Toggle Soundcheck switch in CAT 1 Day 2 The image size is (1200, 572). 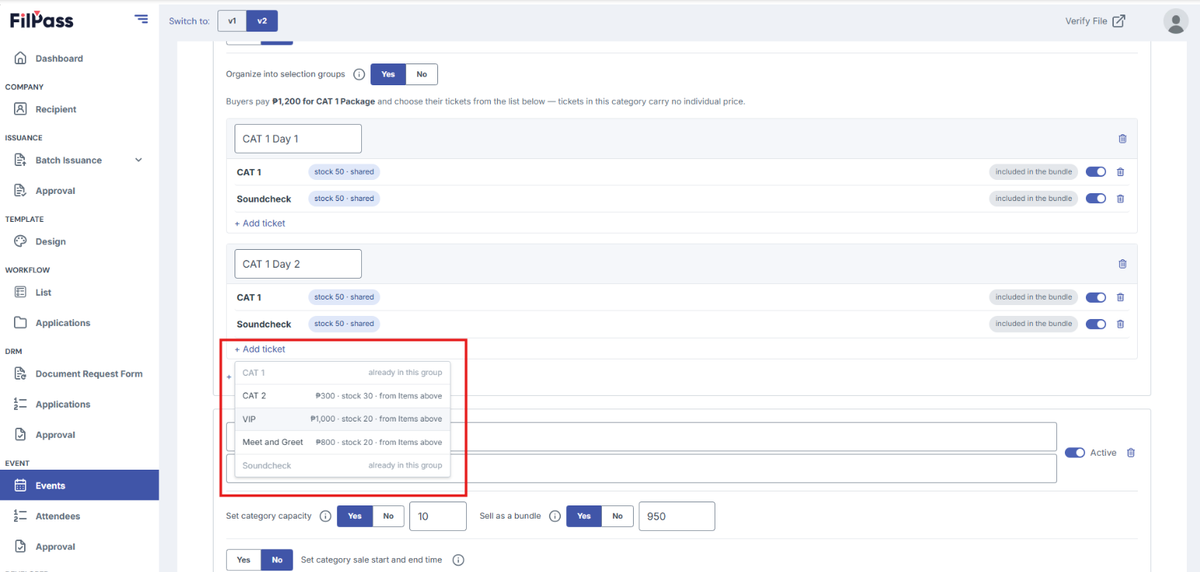pyautogui.click(x=1096, y=324)
